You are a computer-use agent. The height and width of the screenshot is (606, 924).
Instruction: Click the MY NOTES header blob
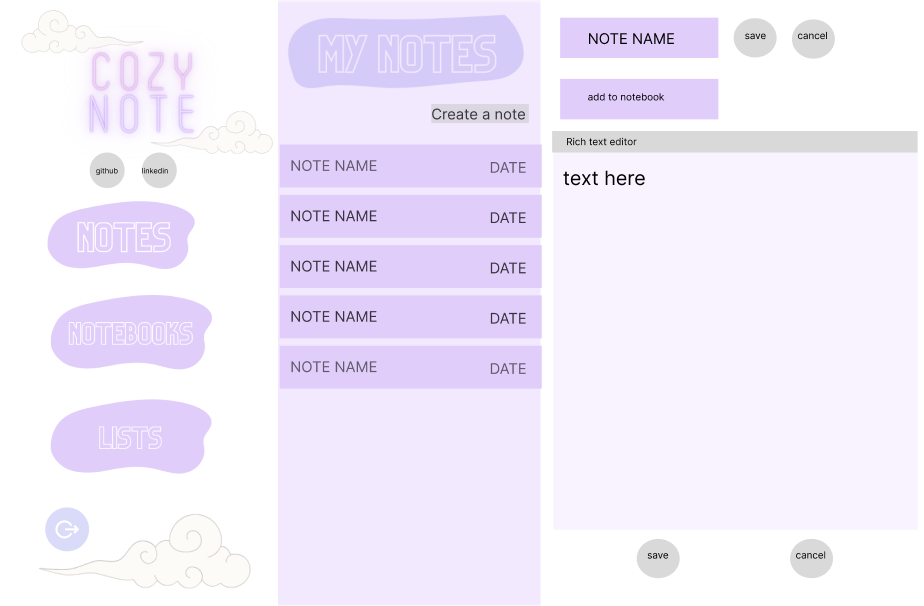tap(407, 52)
